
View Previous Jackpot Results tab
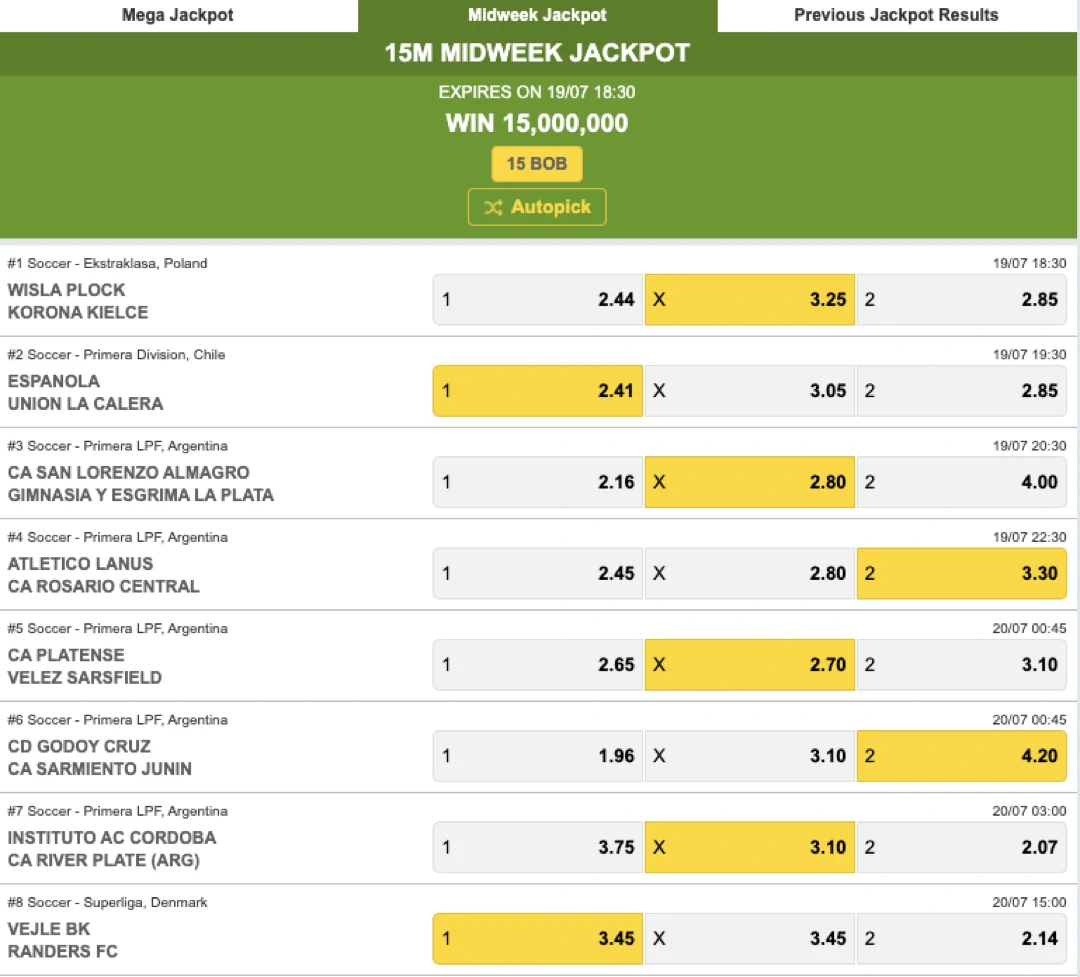[x=896, y=15]
